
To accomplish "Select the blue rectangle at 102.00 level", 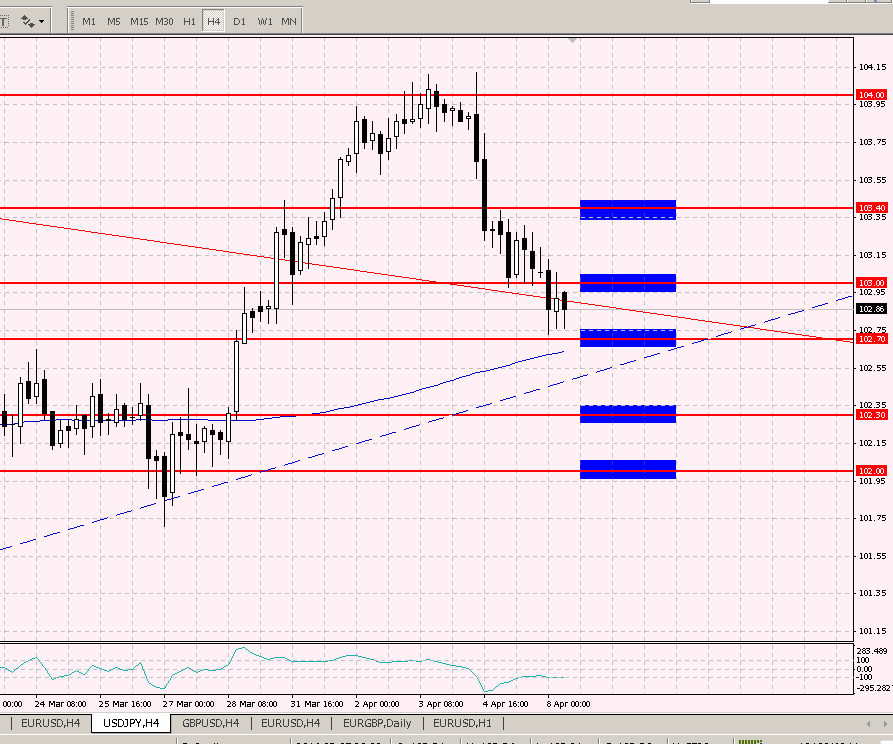I will coord(628,469).
